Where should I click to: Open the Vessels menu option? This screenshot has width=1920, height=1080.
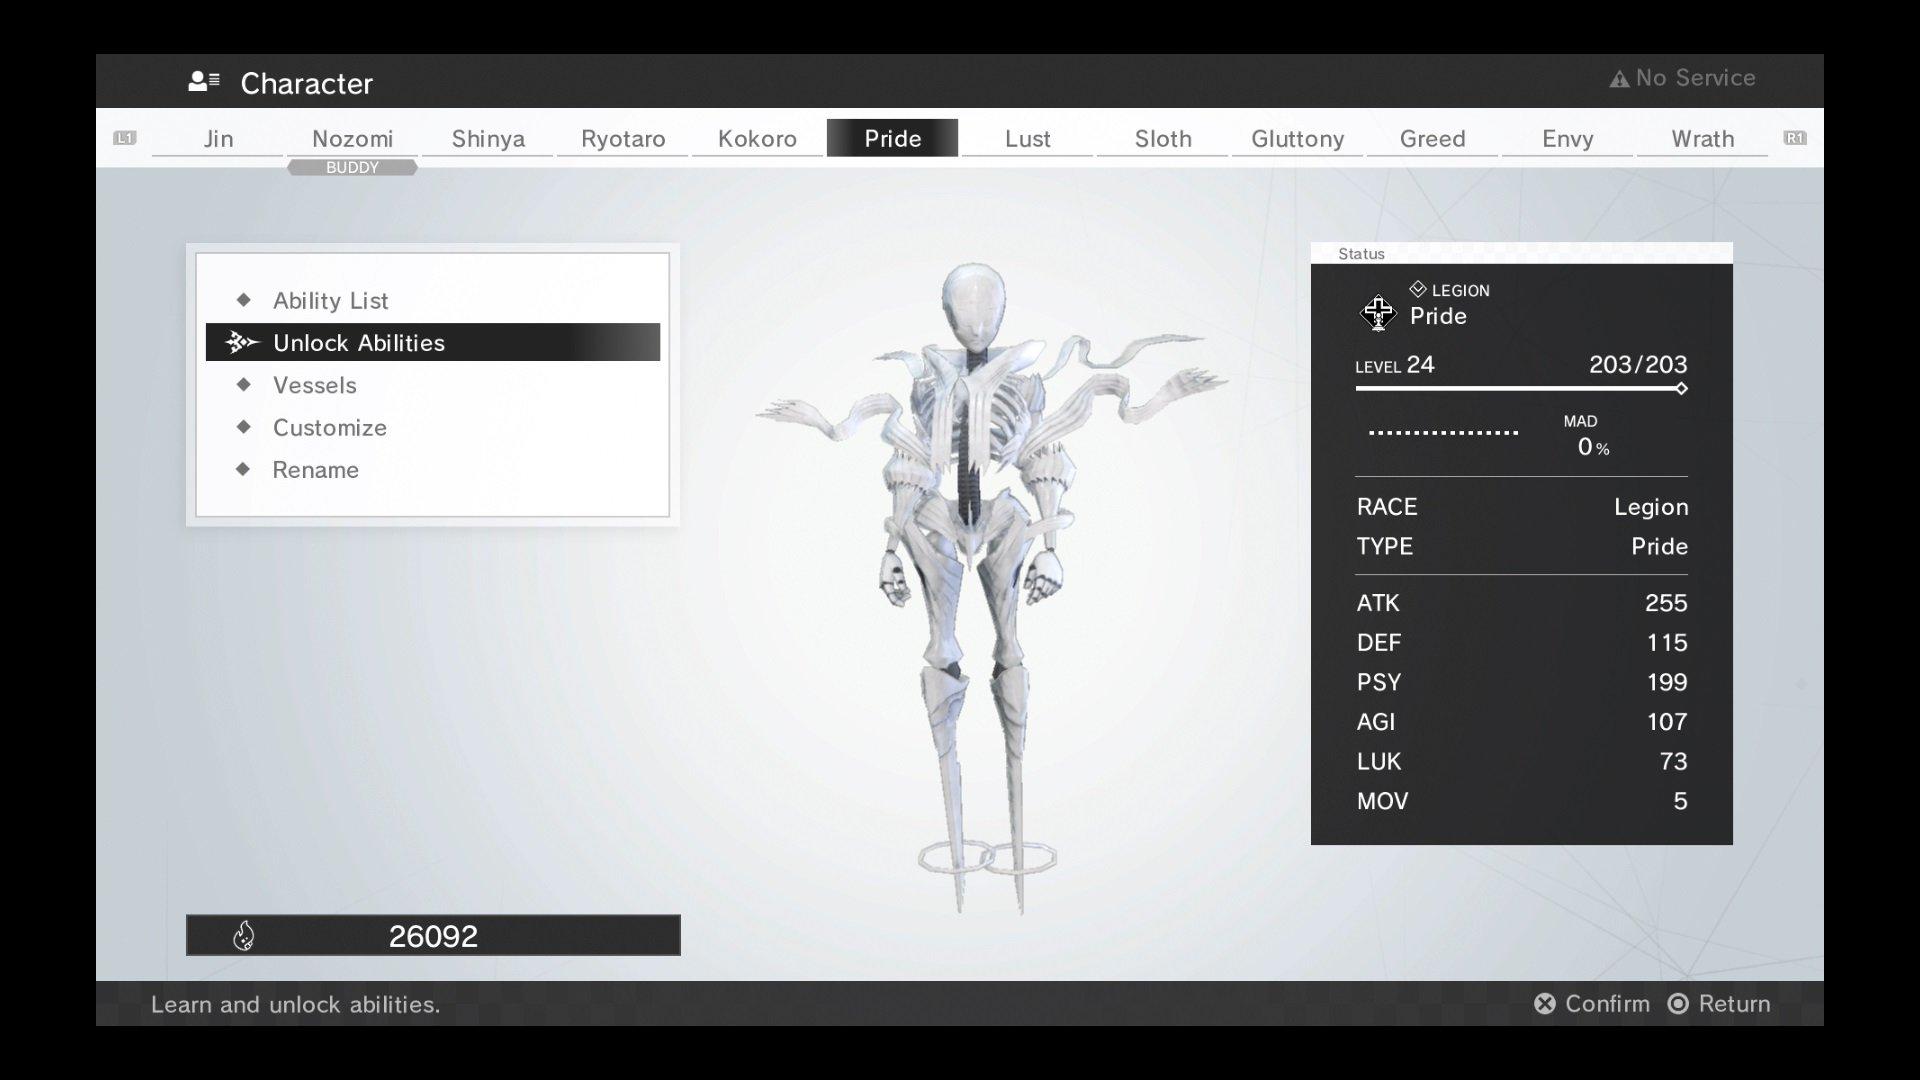pyautogui.click(x=314, y=386)
